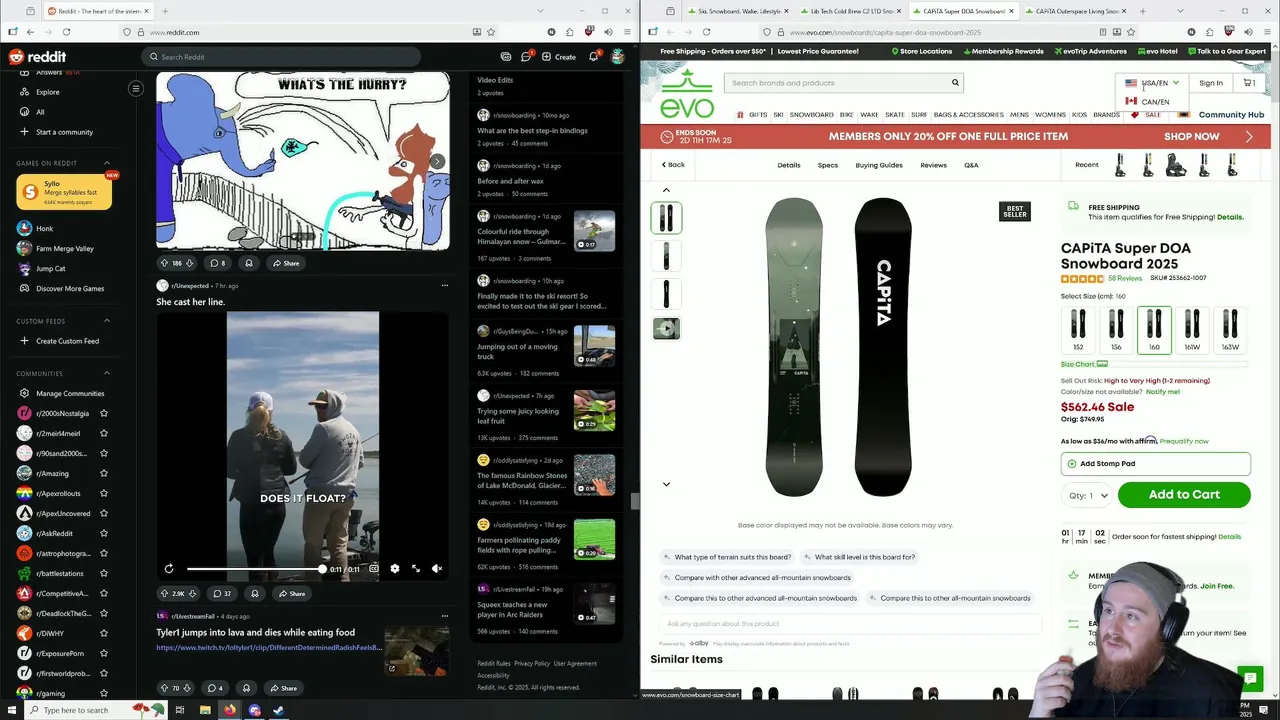Image resolution: width=1280 pixels, height=720 pixels.
Task: Open SALE category in evo menu
Action: (1153, 115)
